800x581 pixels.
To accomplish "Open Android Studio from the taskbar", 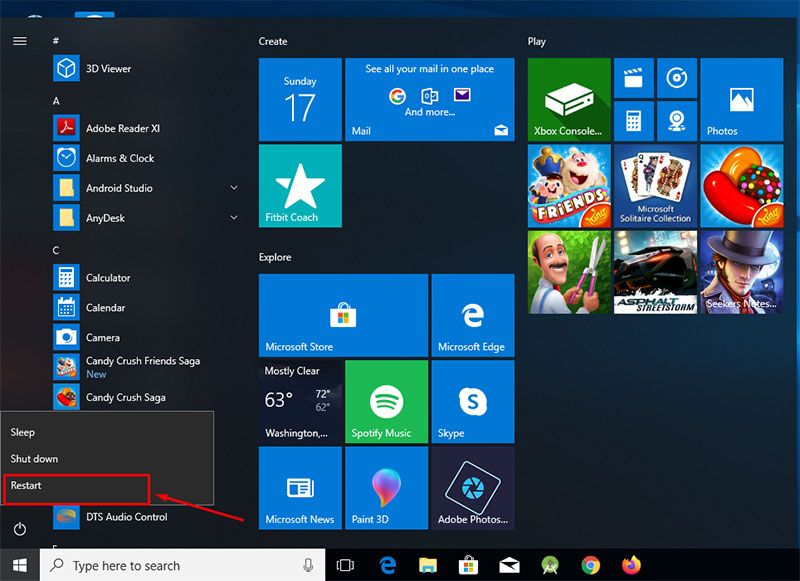I will (x=550, y=565).
